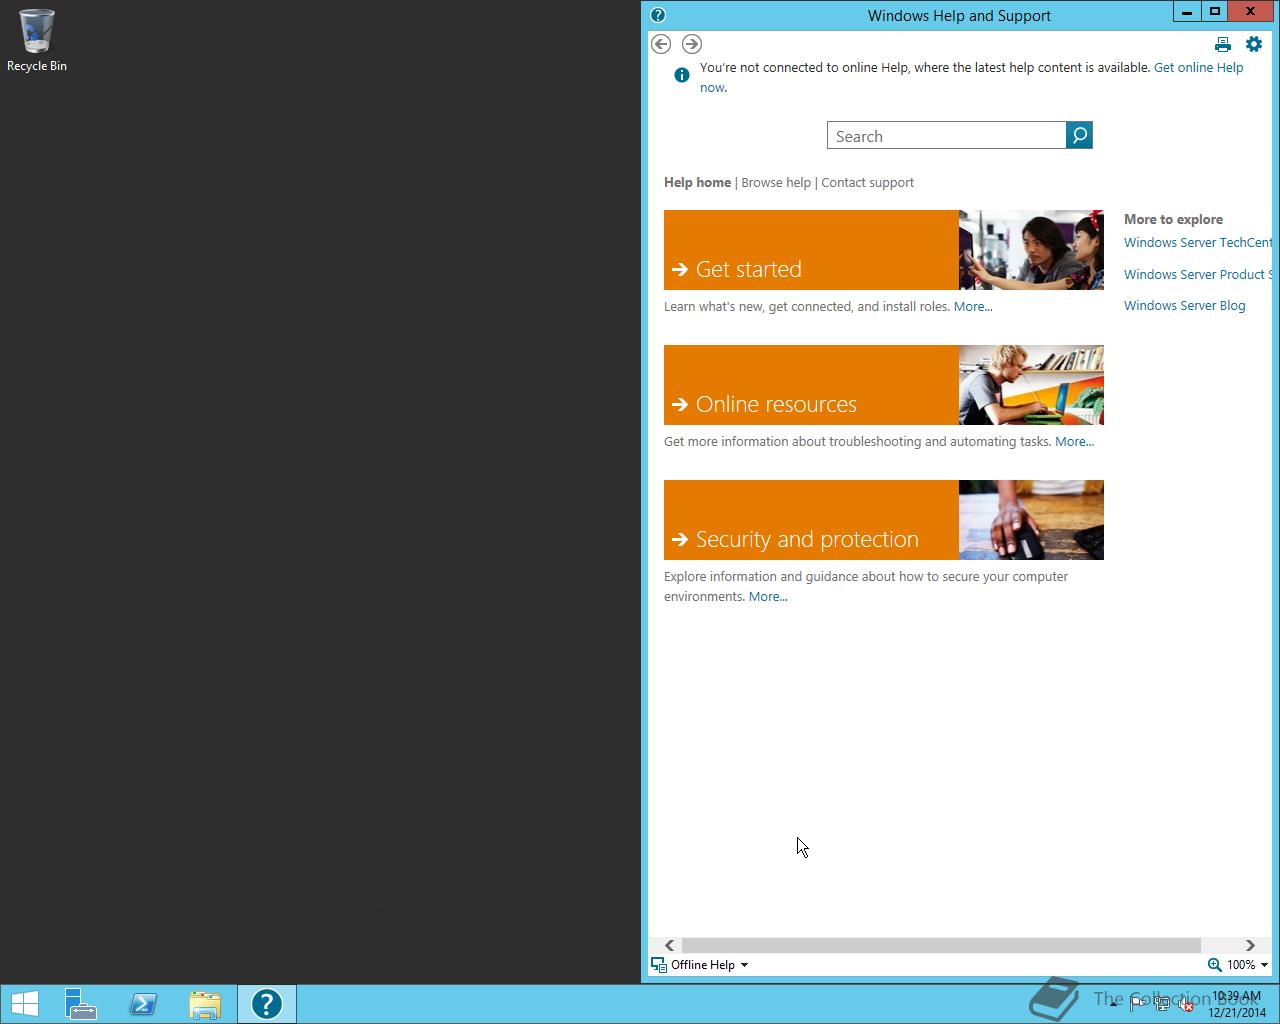Open the Security and protection orange banner
1280x1024 pixels.
pos(811,520)
